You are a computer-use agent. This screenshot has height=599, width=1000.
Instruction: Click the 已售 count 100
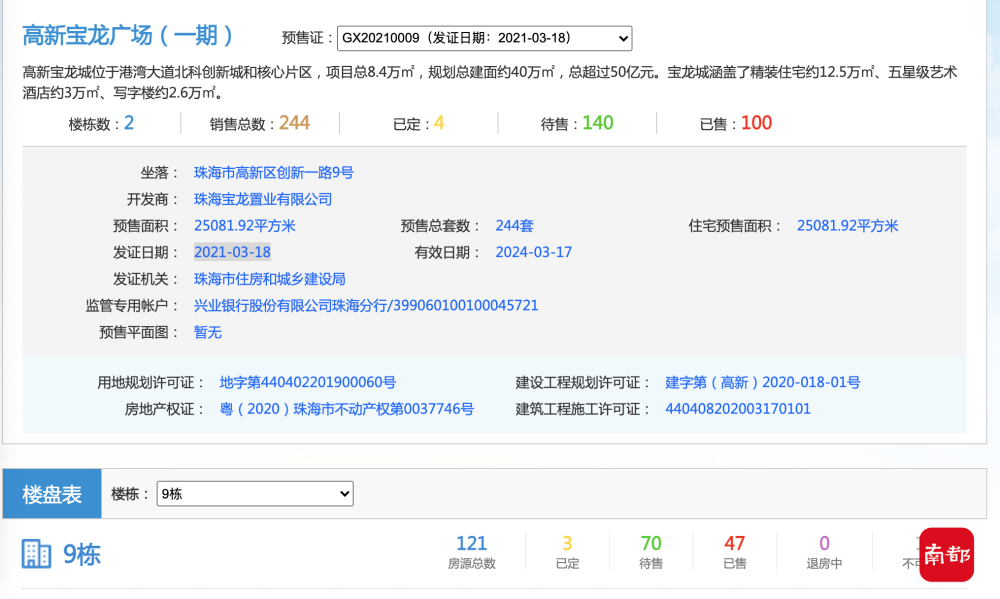[756, 123]
